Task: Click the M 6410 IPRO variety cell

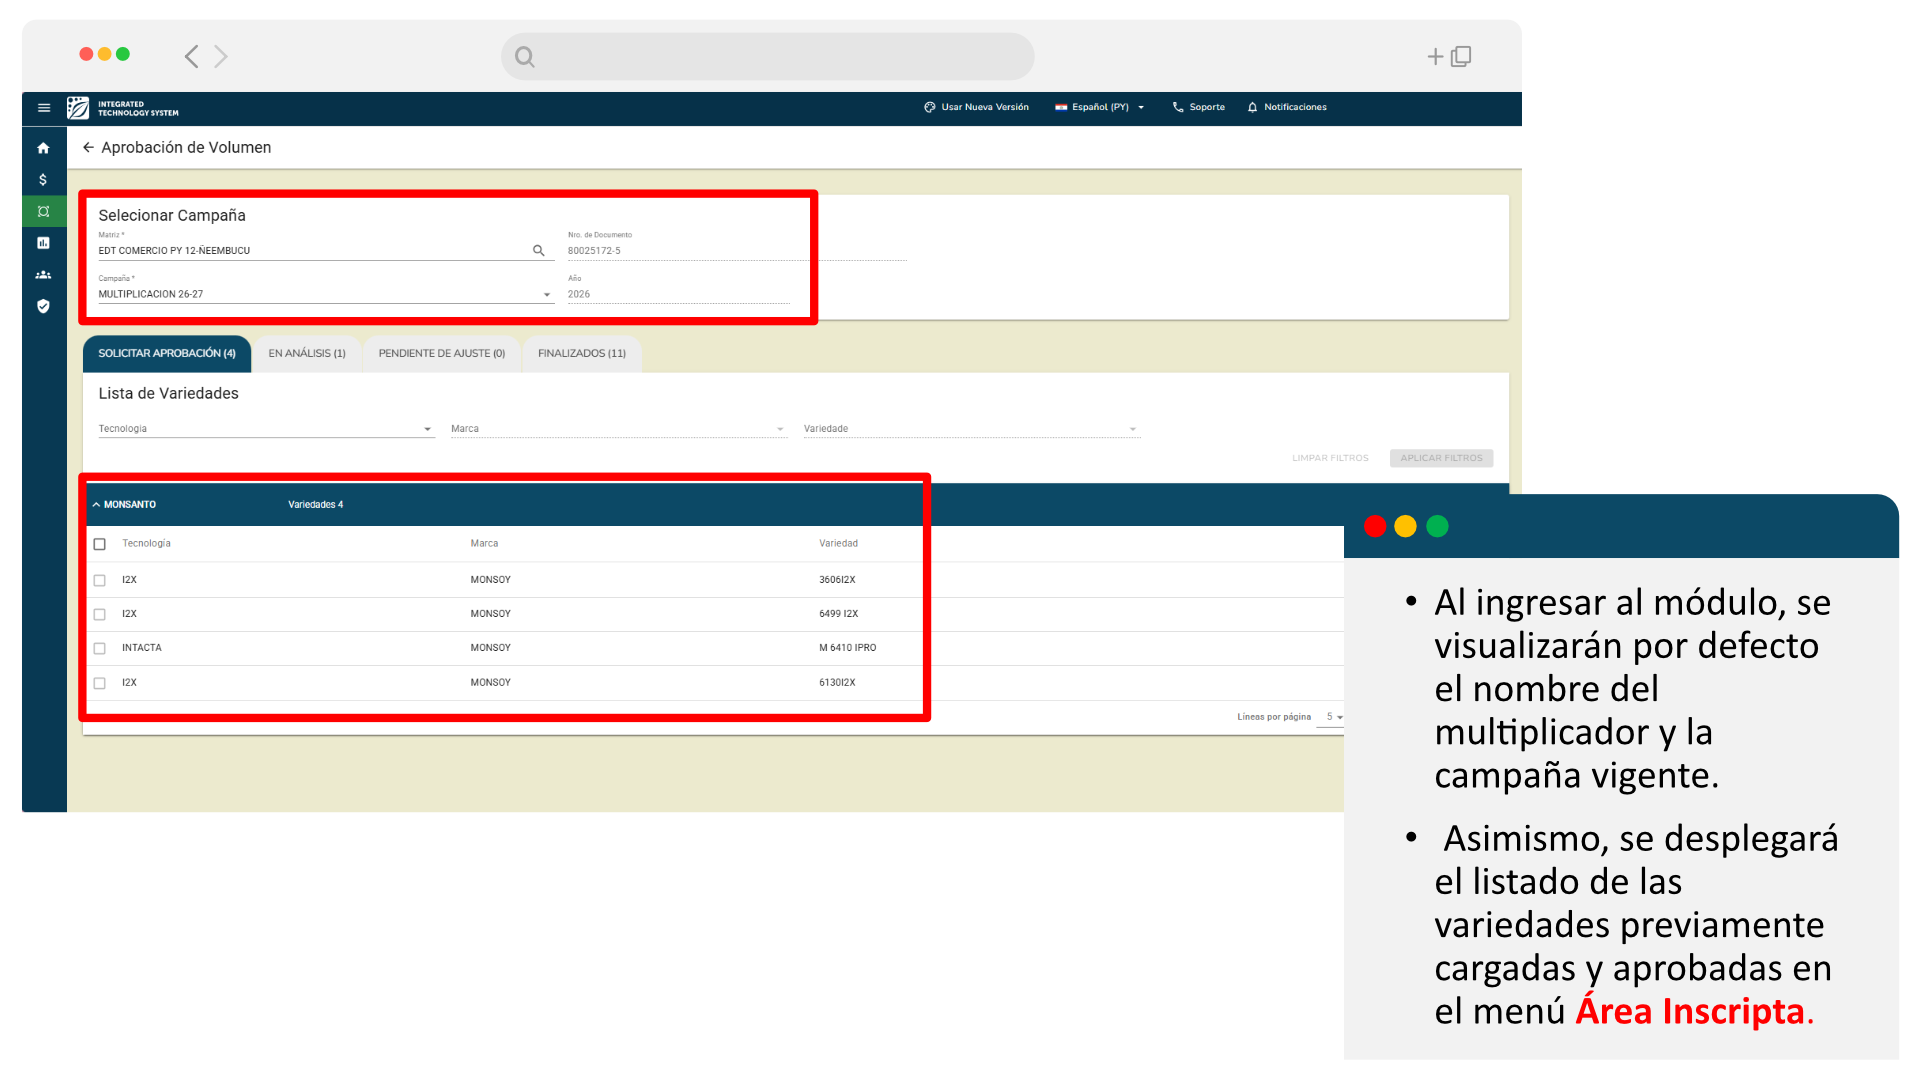Action: [x=847, y=648]
